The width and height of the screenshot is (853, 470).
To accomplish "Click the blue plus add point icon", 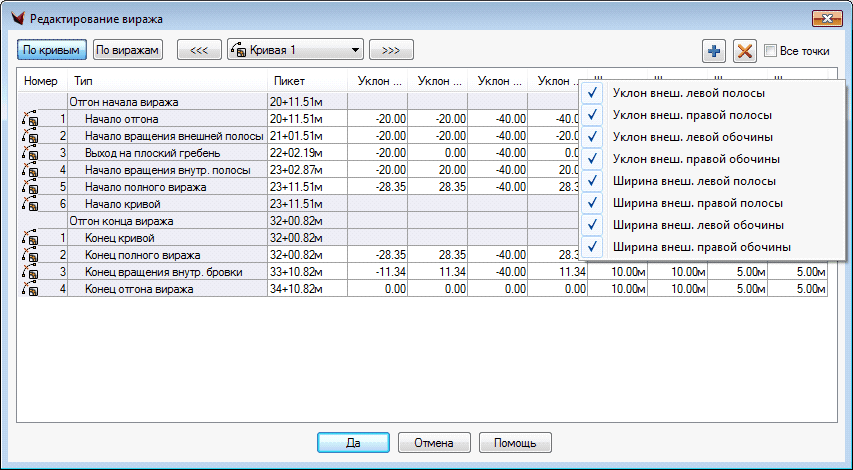I will [714, 50].
